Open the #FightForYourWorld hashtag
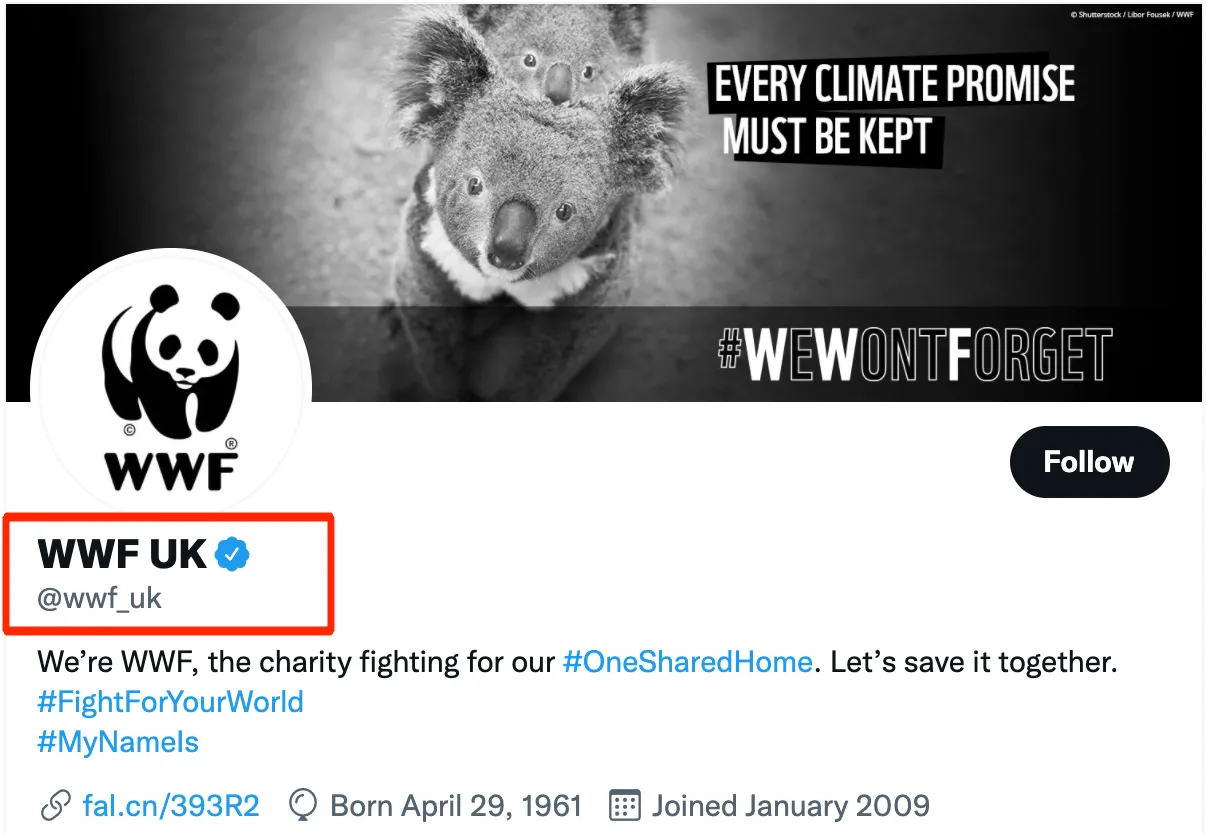 [170, 702]
